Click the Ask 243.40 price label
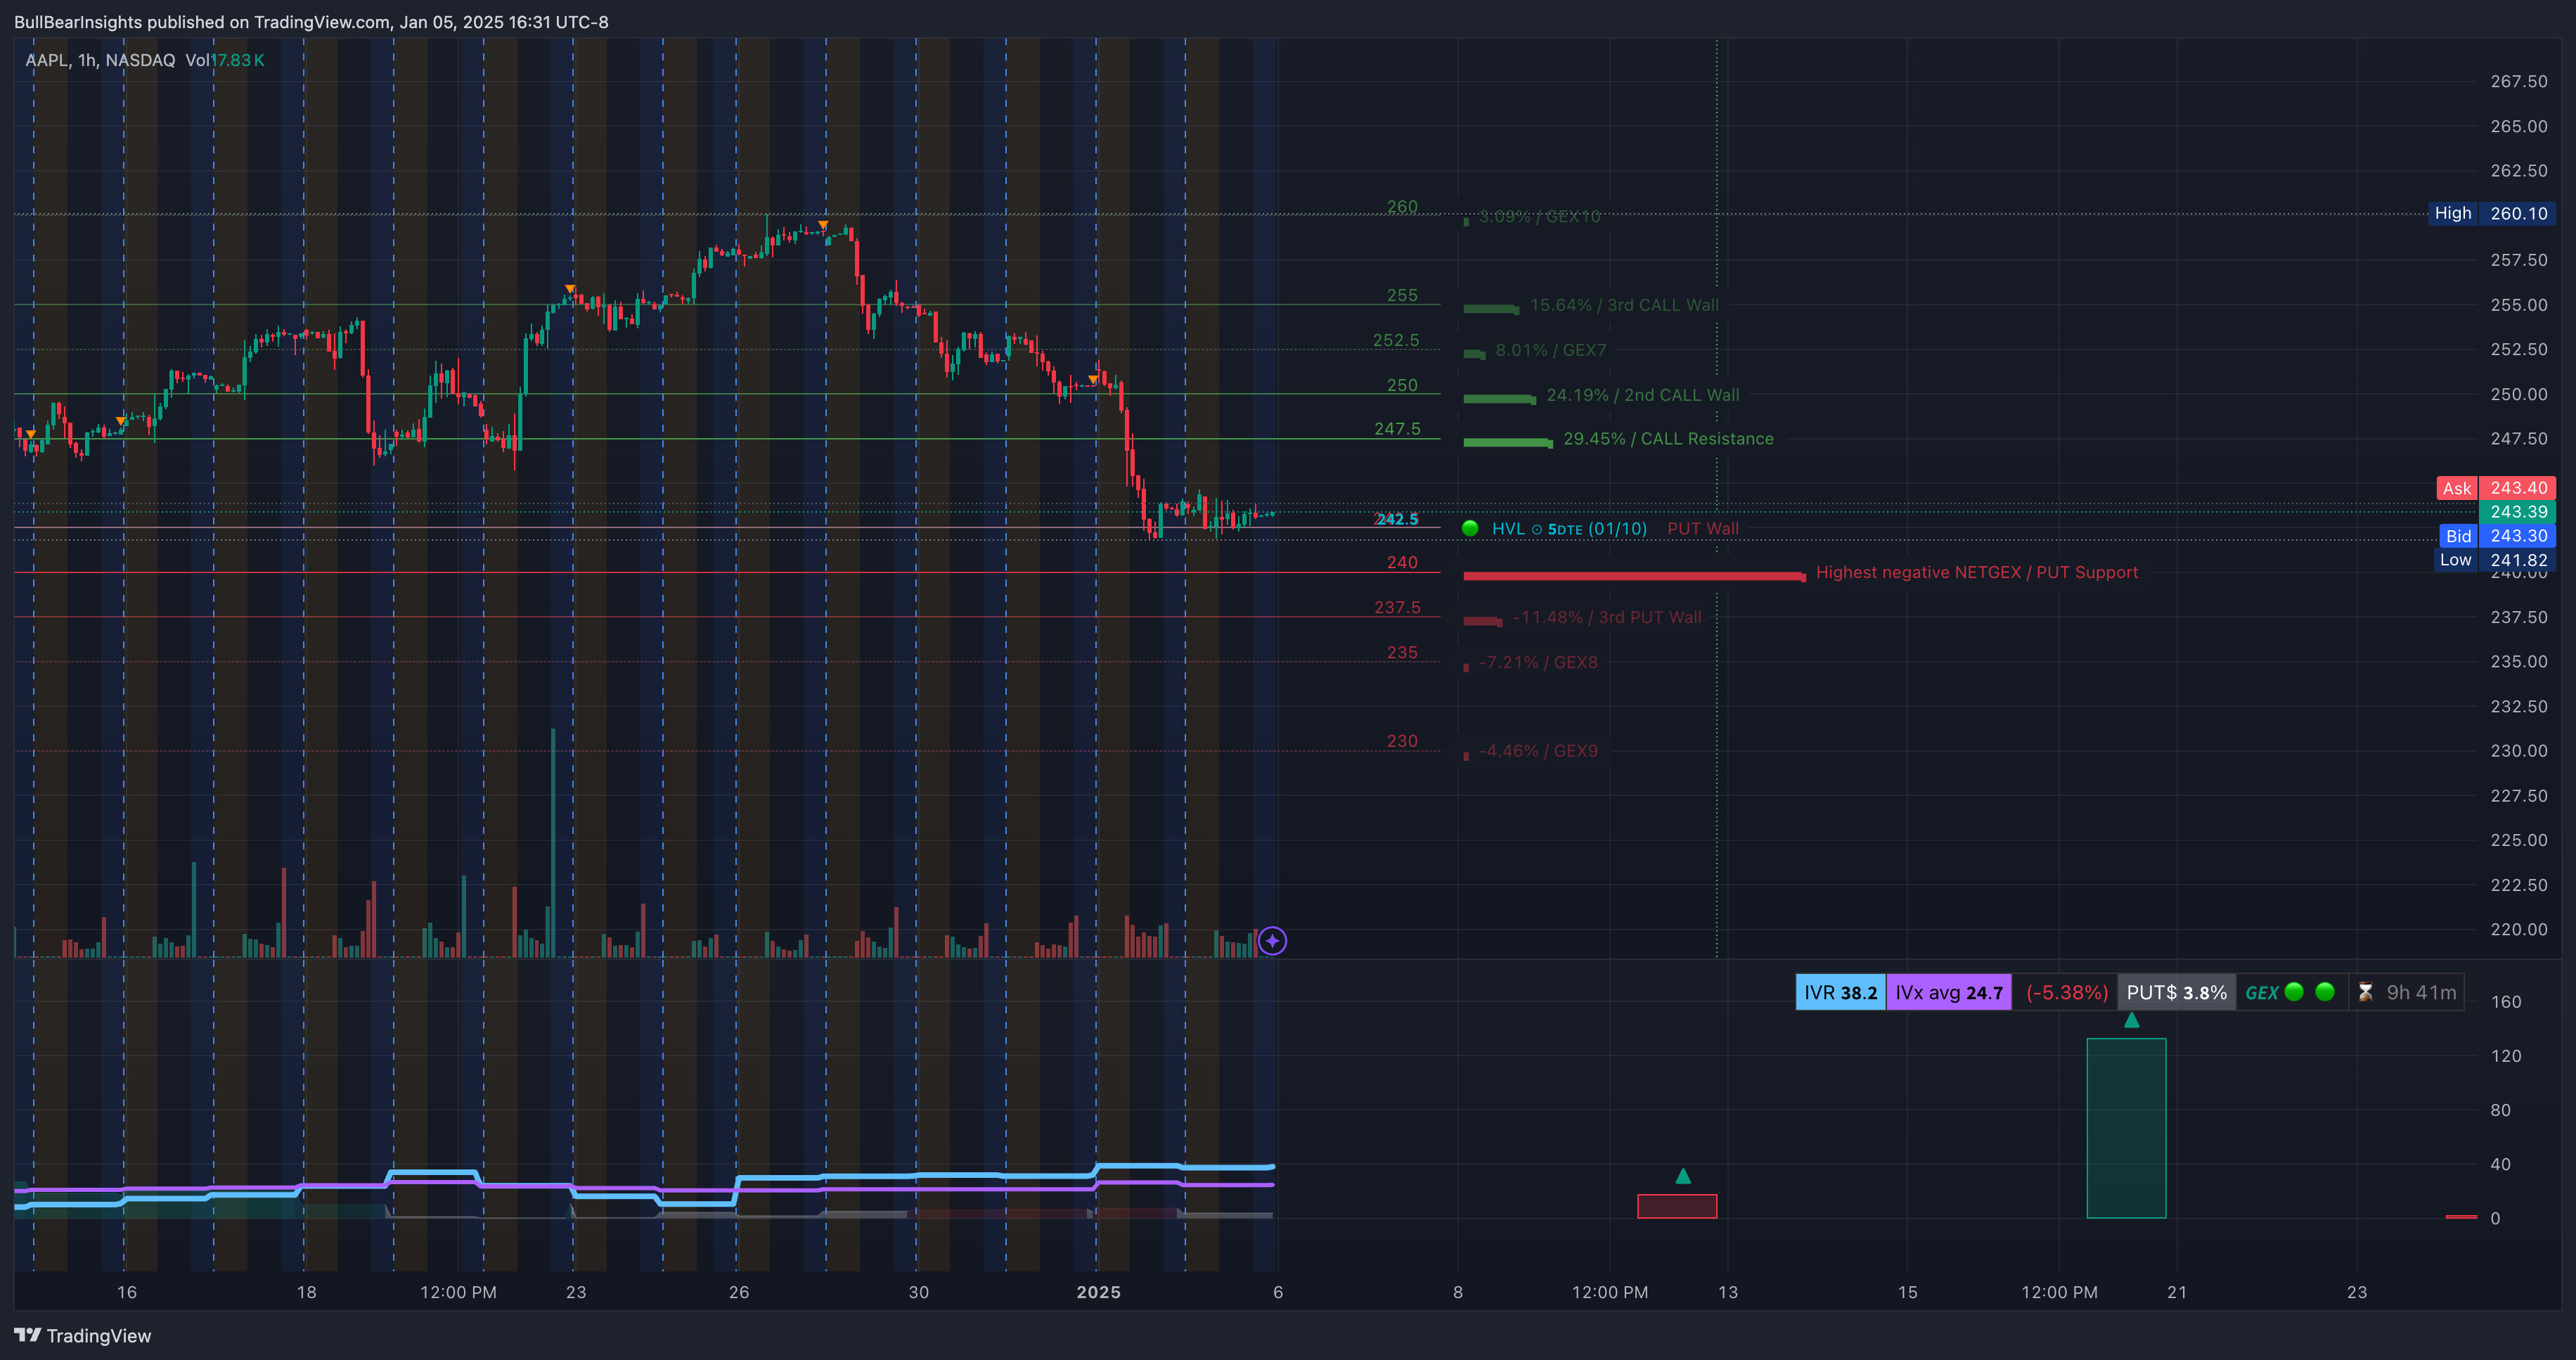The width and height of the screenshot is (2576, 1360). [2496, 488]
